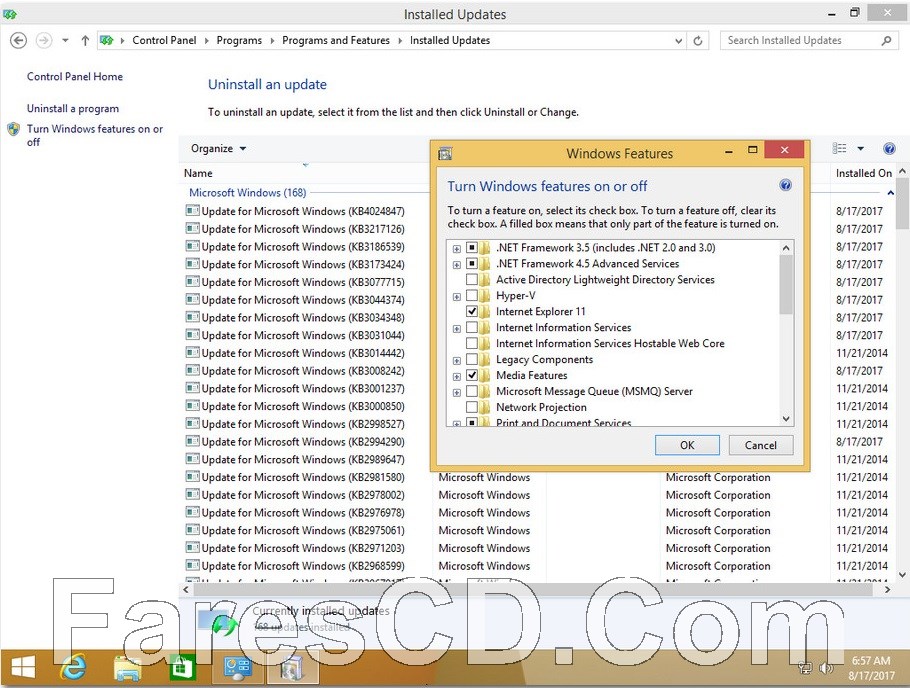Screen dimensions: 910x688
Task: Refresh the Installed Updates address bar
Action: tap(698, 41)
